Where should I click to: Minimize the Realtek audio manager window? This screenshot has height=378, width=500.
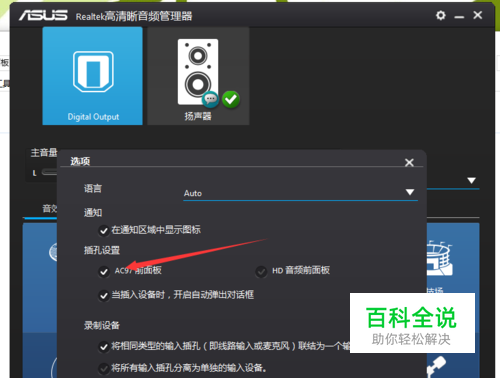pos(459,16)
